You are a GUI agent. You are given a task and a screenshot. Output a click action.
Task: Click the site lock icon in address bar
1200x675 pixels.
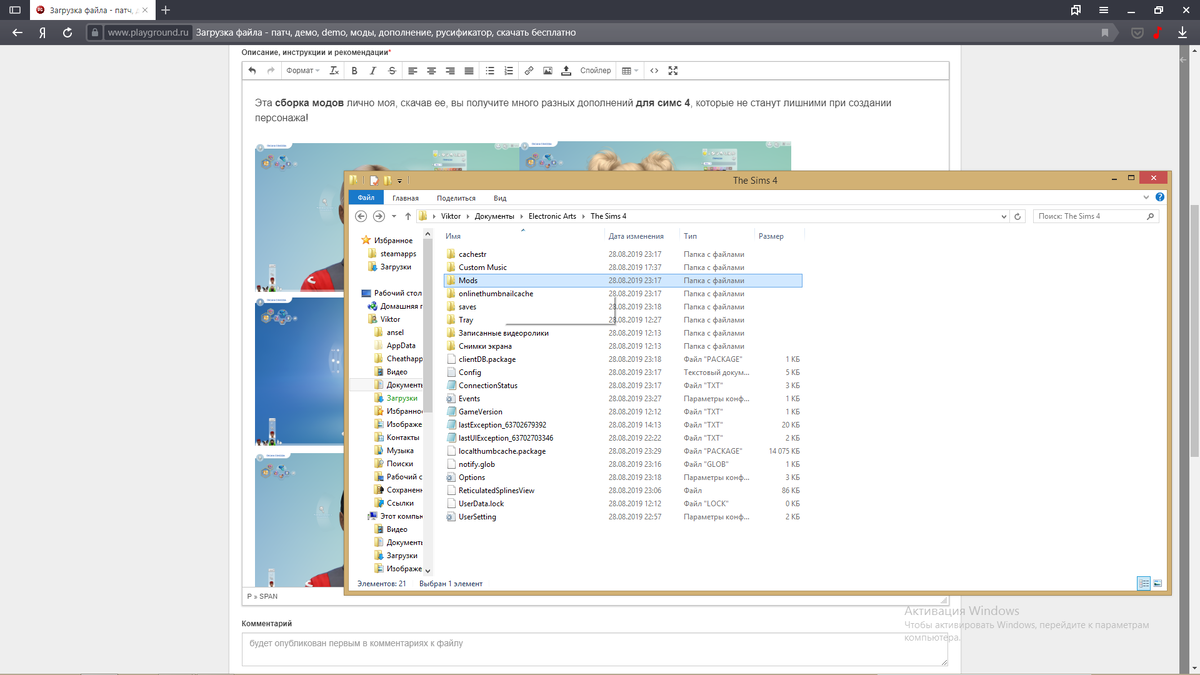click(x=94, y=32)
